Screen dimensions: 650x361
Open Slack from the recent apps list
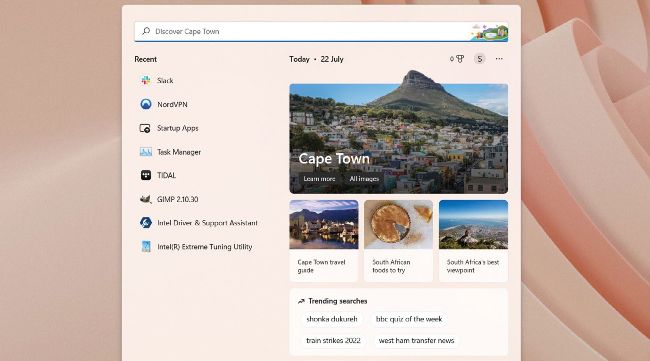click(157, 80)
